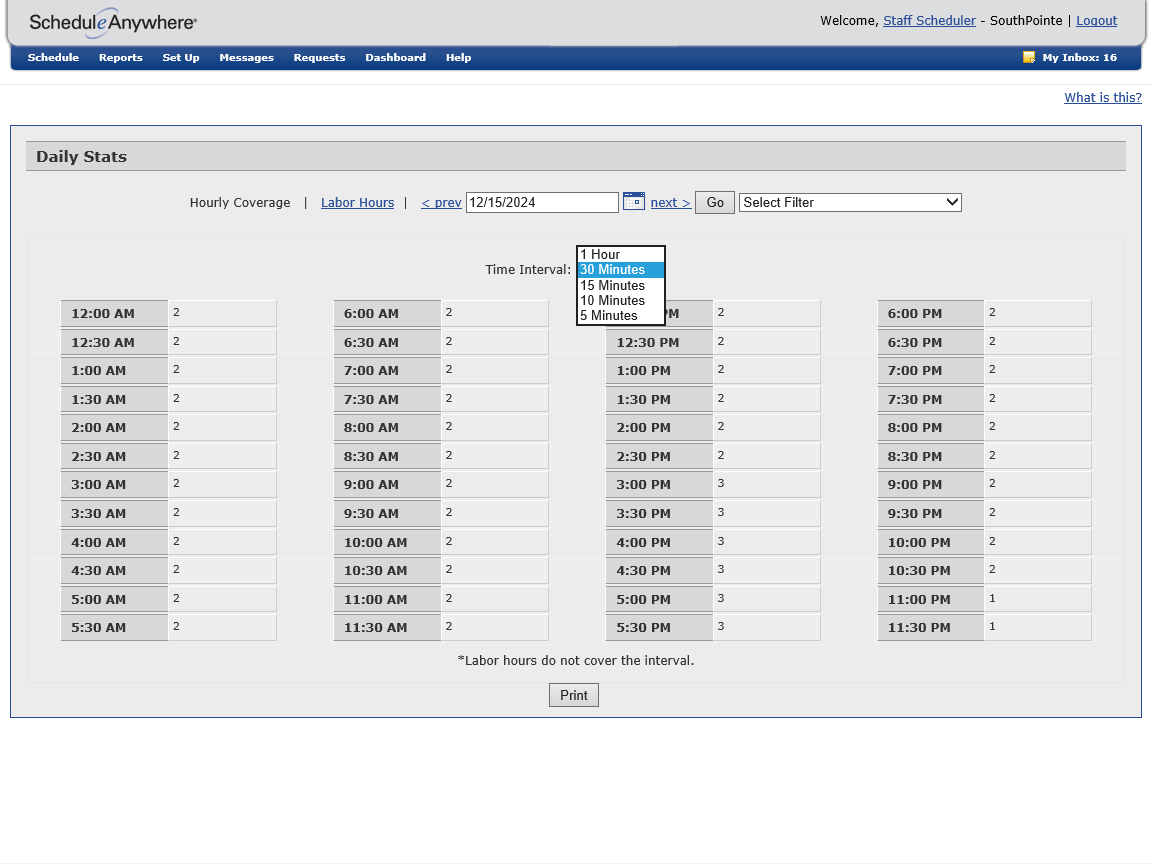Open the Messages menu
This screenshot has width=1152, height=864.
point(246,57)
